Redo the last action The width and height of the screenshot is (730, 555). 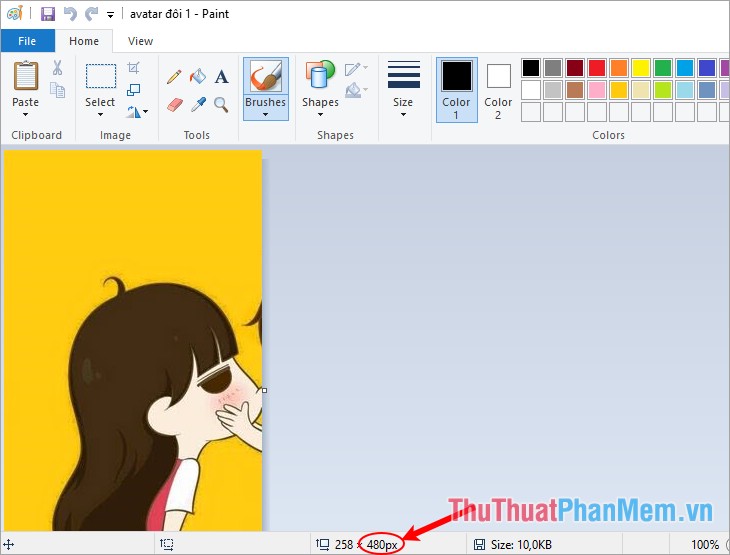(91, 14)
